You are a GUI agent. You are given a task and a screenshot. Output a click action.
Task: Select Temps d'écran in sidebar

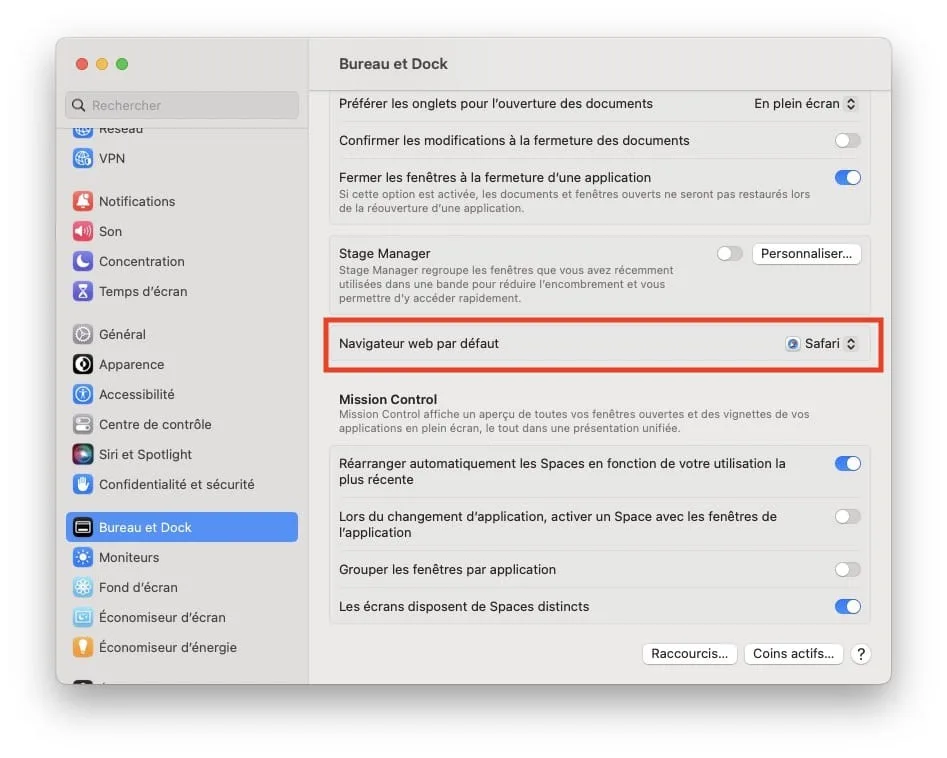(182, 291)
